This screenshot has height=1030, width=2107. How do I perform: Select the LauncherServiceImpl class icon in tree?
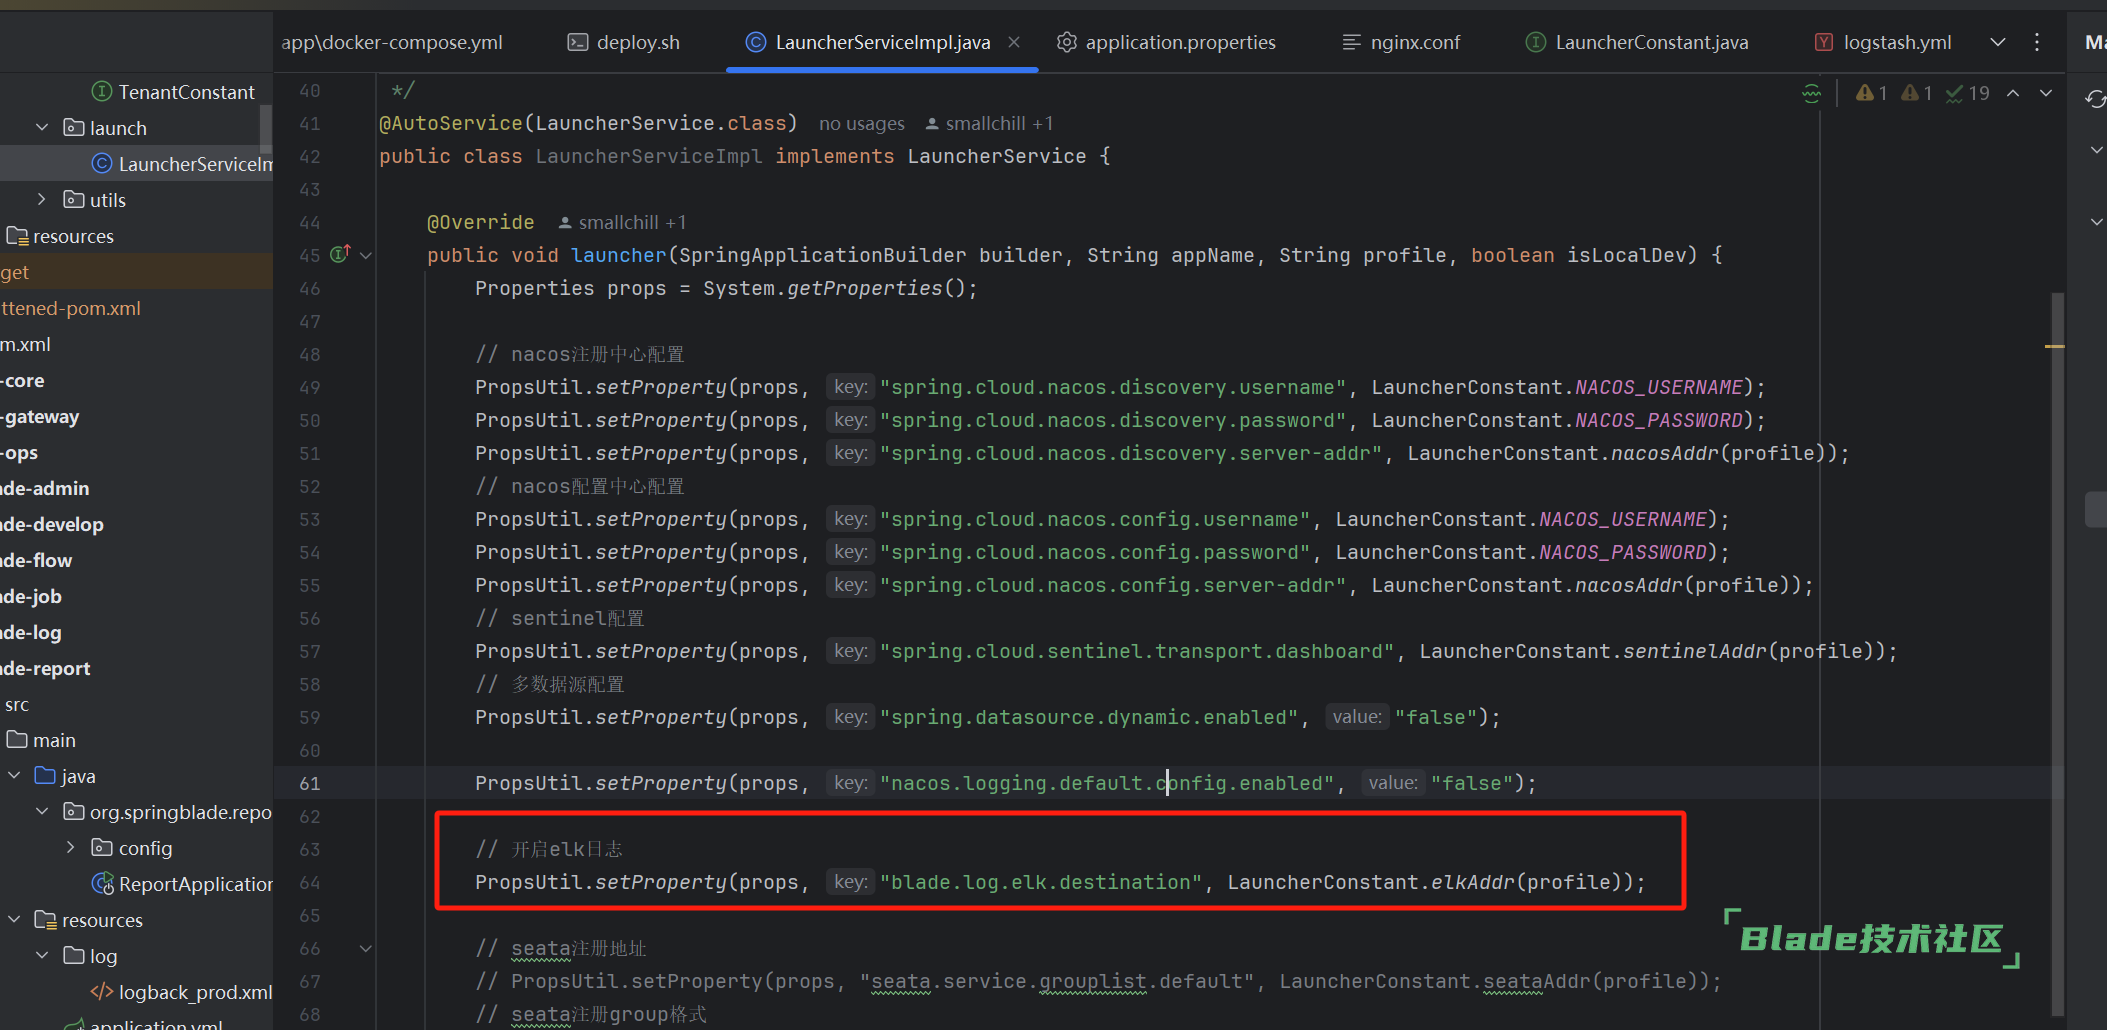101,164
